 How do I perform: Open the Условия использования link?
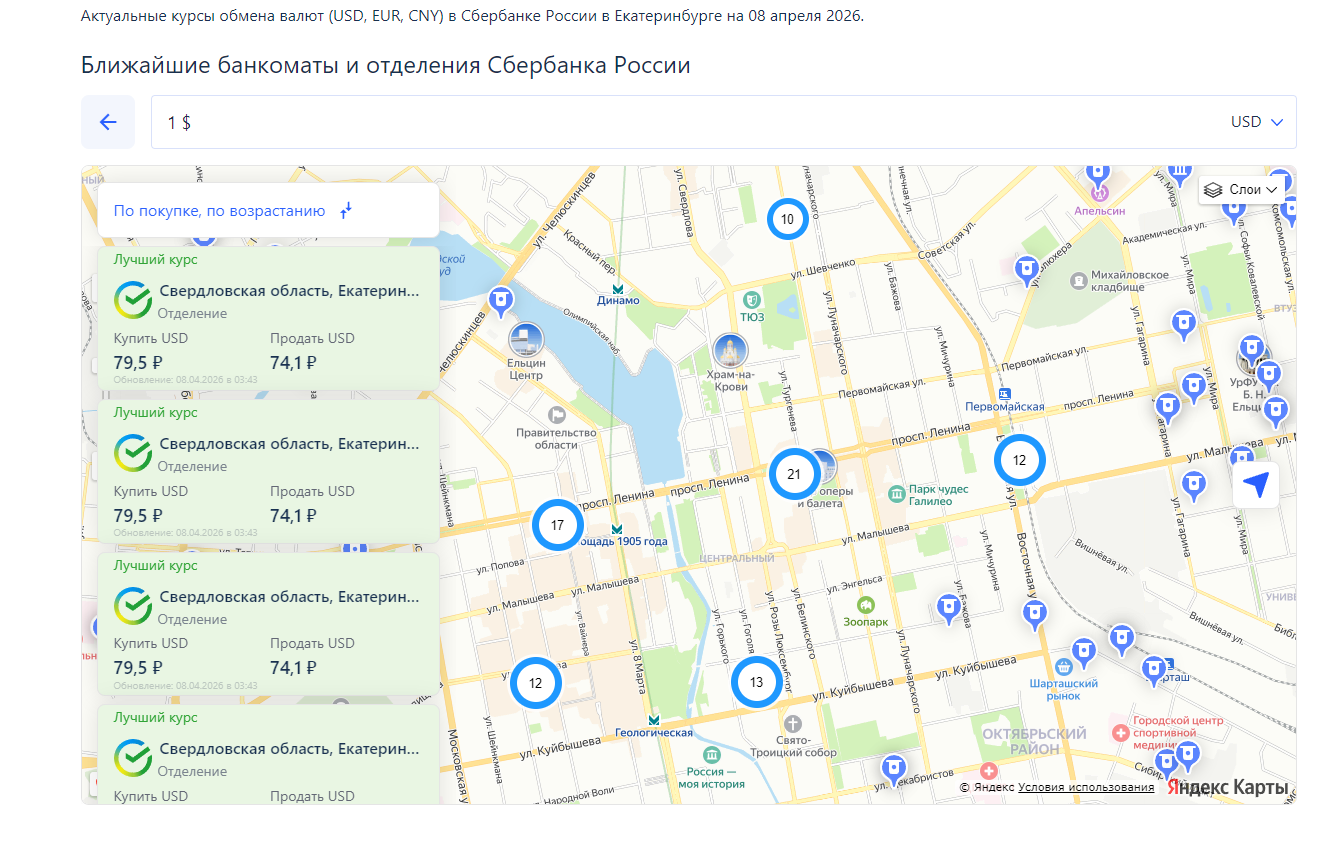[x=1086, y=787]
